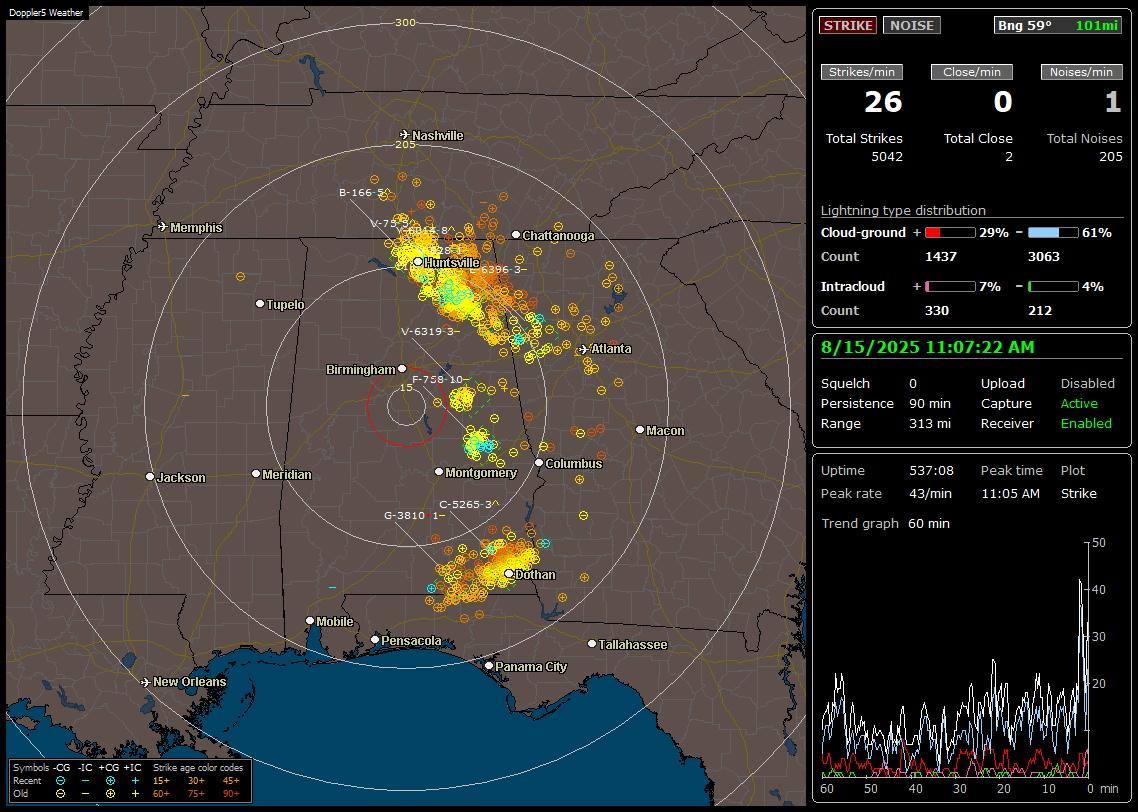
Task: Select storm cell label V-6319-3
Action: click(427, 332)
